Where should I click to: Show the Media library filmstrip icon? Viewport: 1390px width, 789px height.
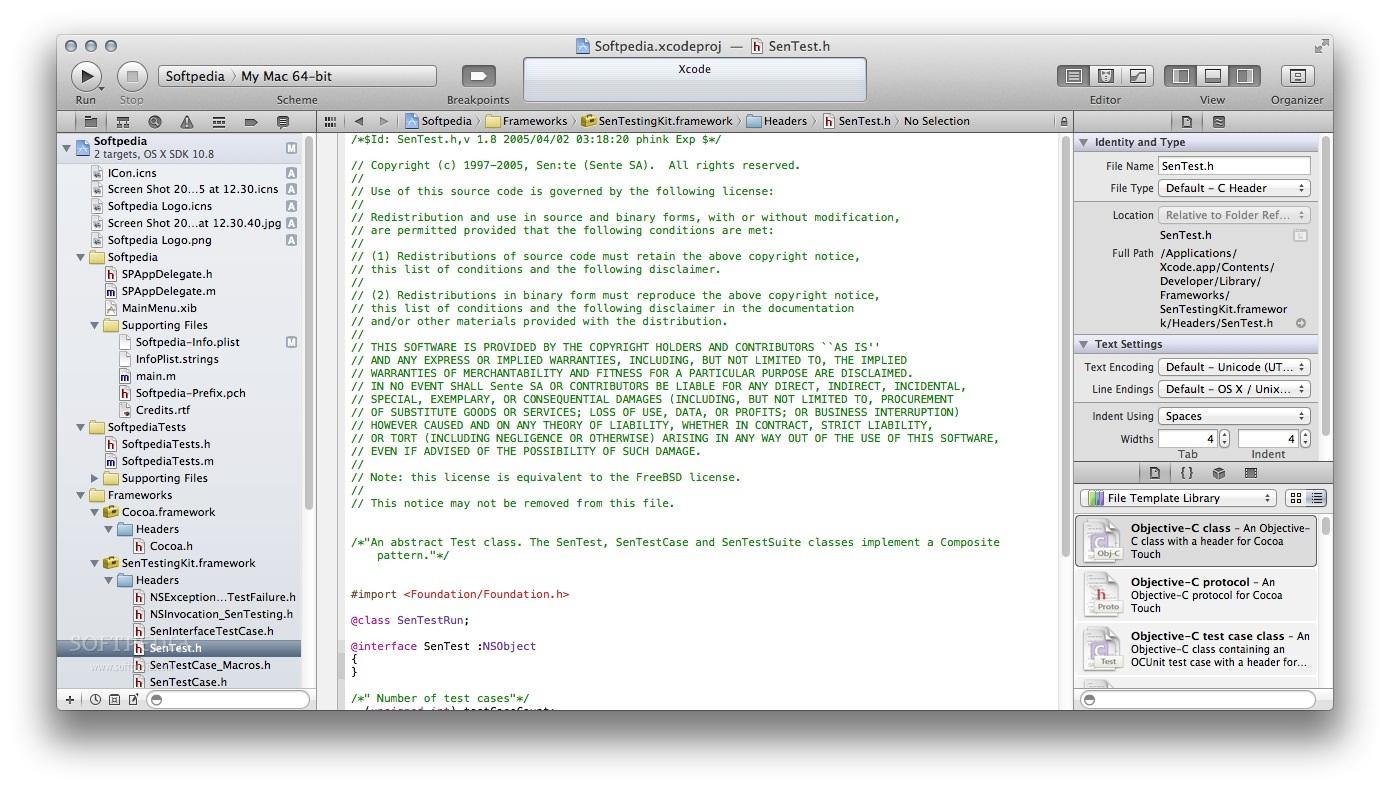pos(1251,473)
